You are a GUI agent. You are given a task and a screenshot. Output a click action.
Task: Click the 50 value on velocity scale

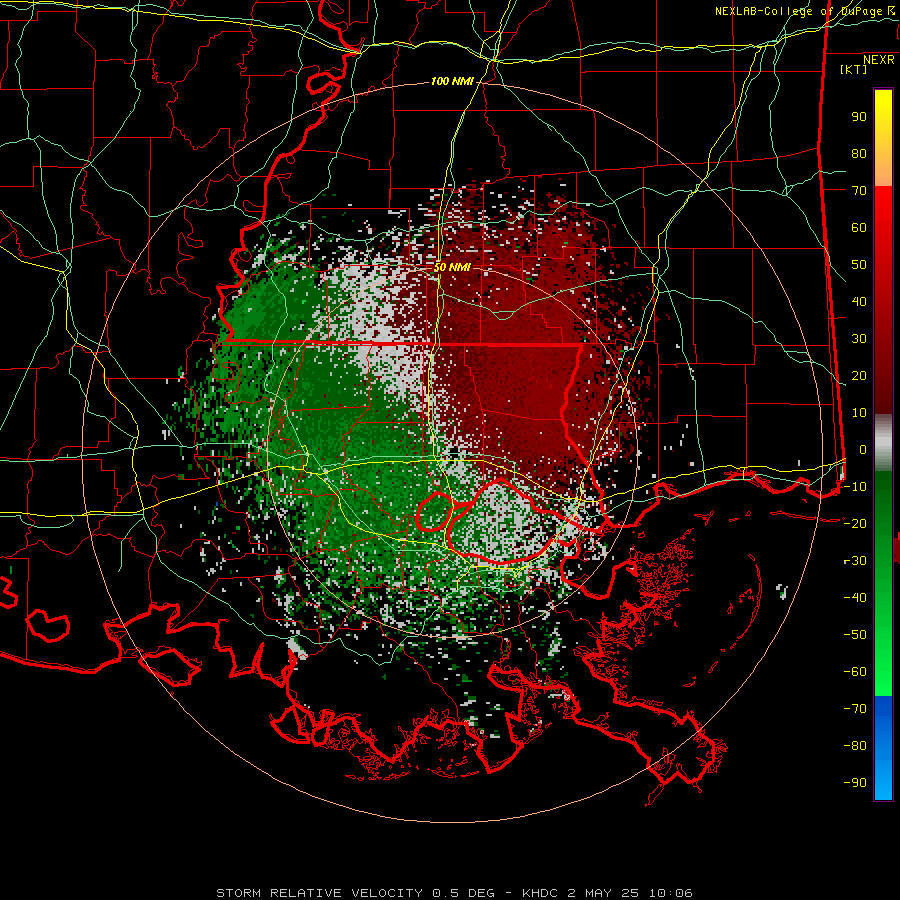point(859,265)
